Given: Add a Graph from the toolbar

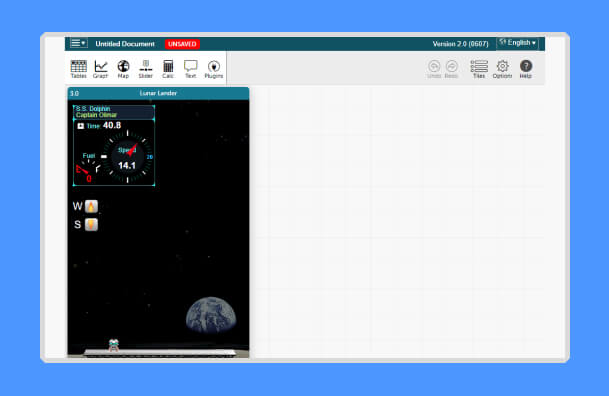Looking at the screenshot, I should pyautogui.click(x=101, y=69).
